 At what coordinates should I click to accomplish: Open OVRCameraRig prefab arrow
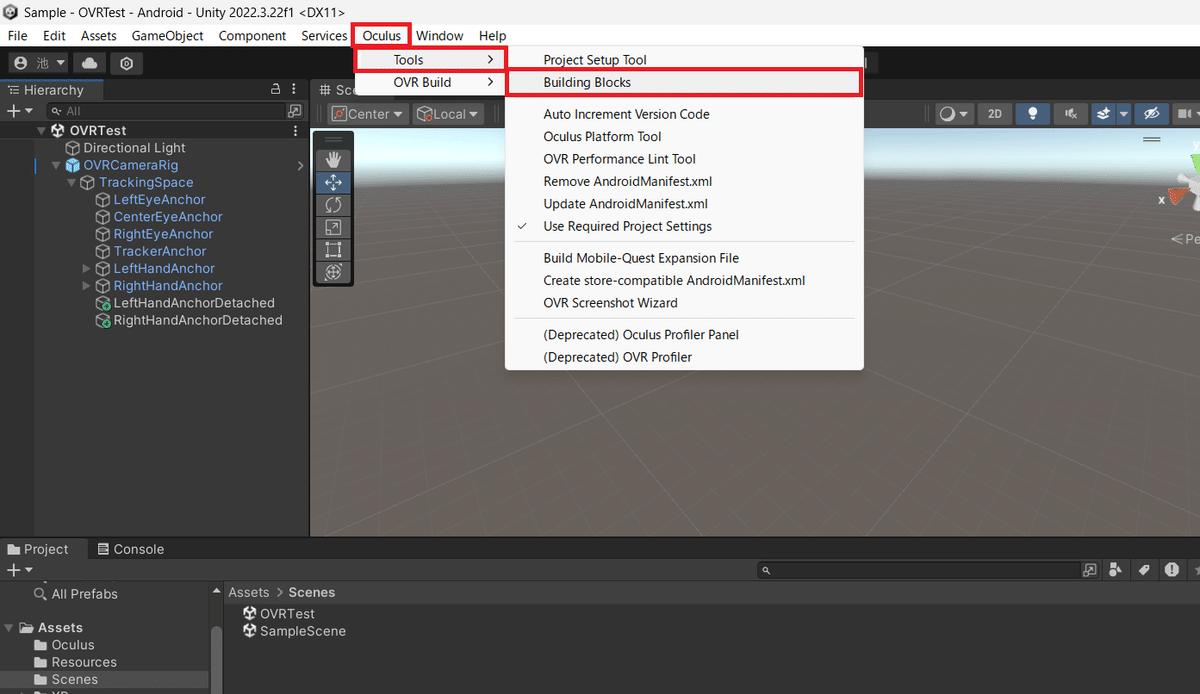coord(300,166)
